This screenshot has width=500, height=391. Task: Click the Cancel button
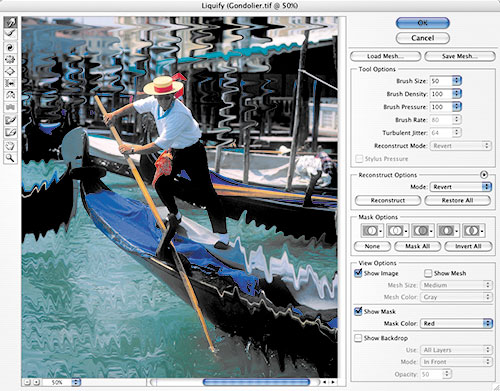[x=423, y=38]
